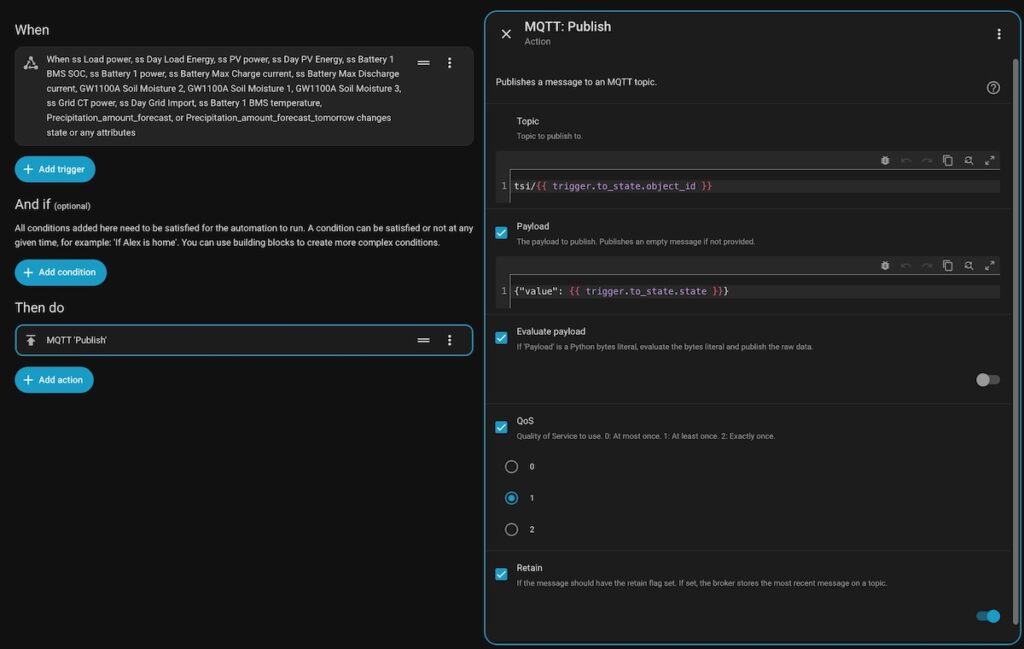
Task: Open the MQTT 'Publish' action overflow menu
Action: pyautogui.click(x=449, y=340)
